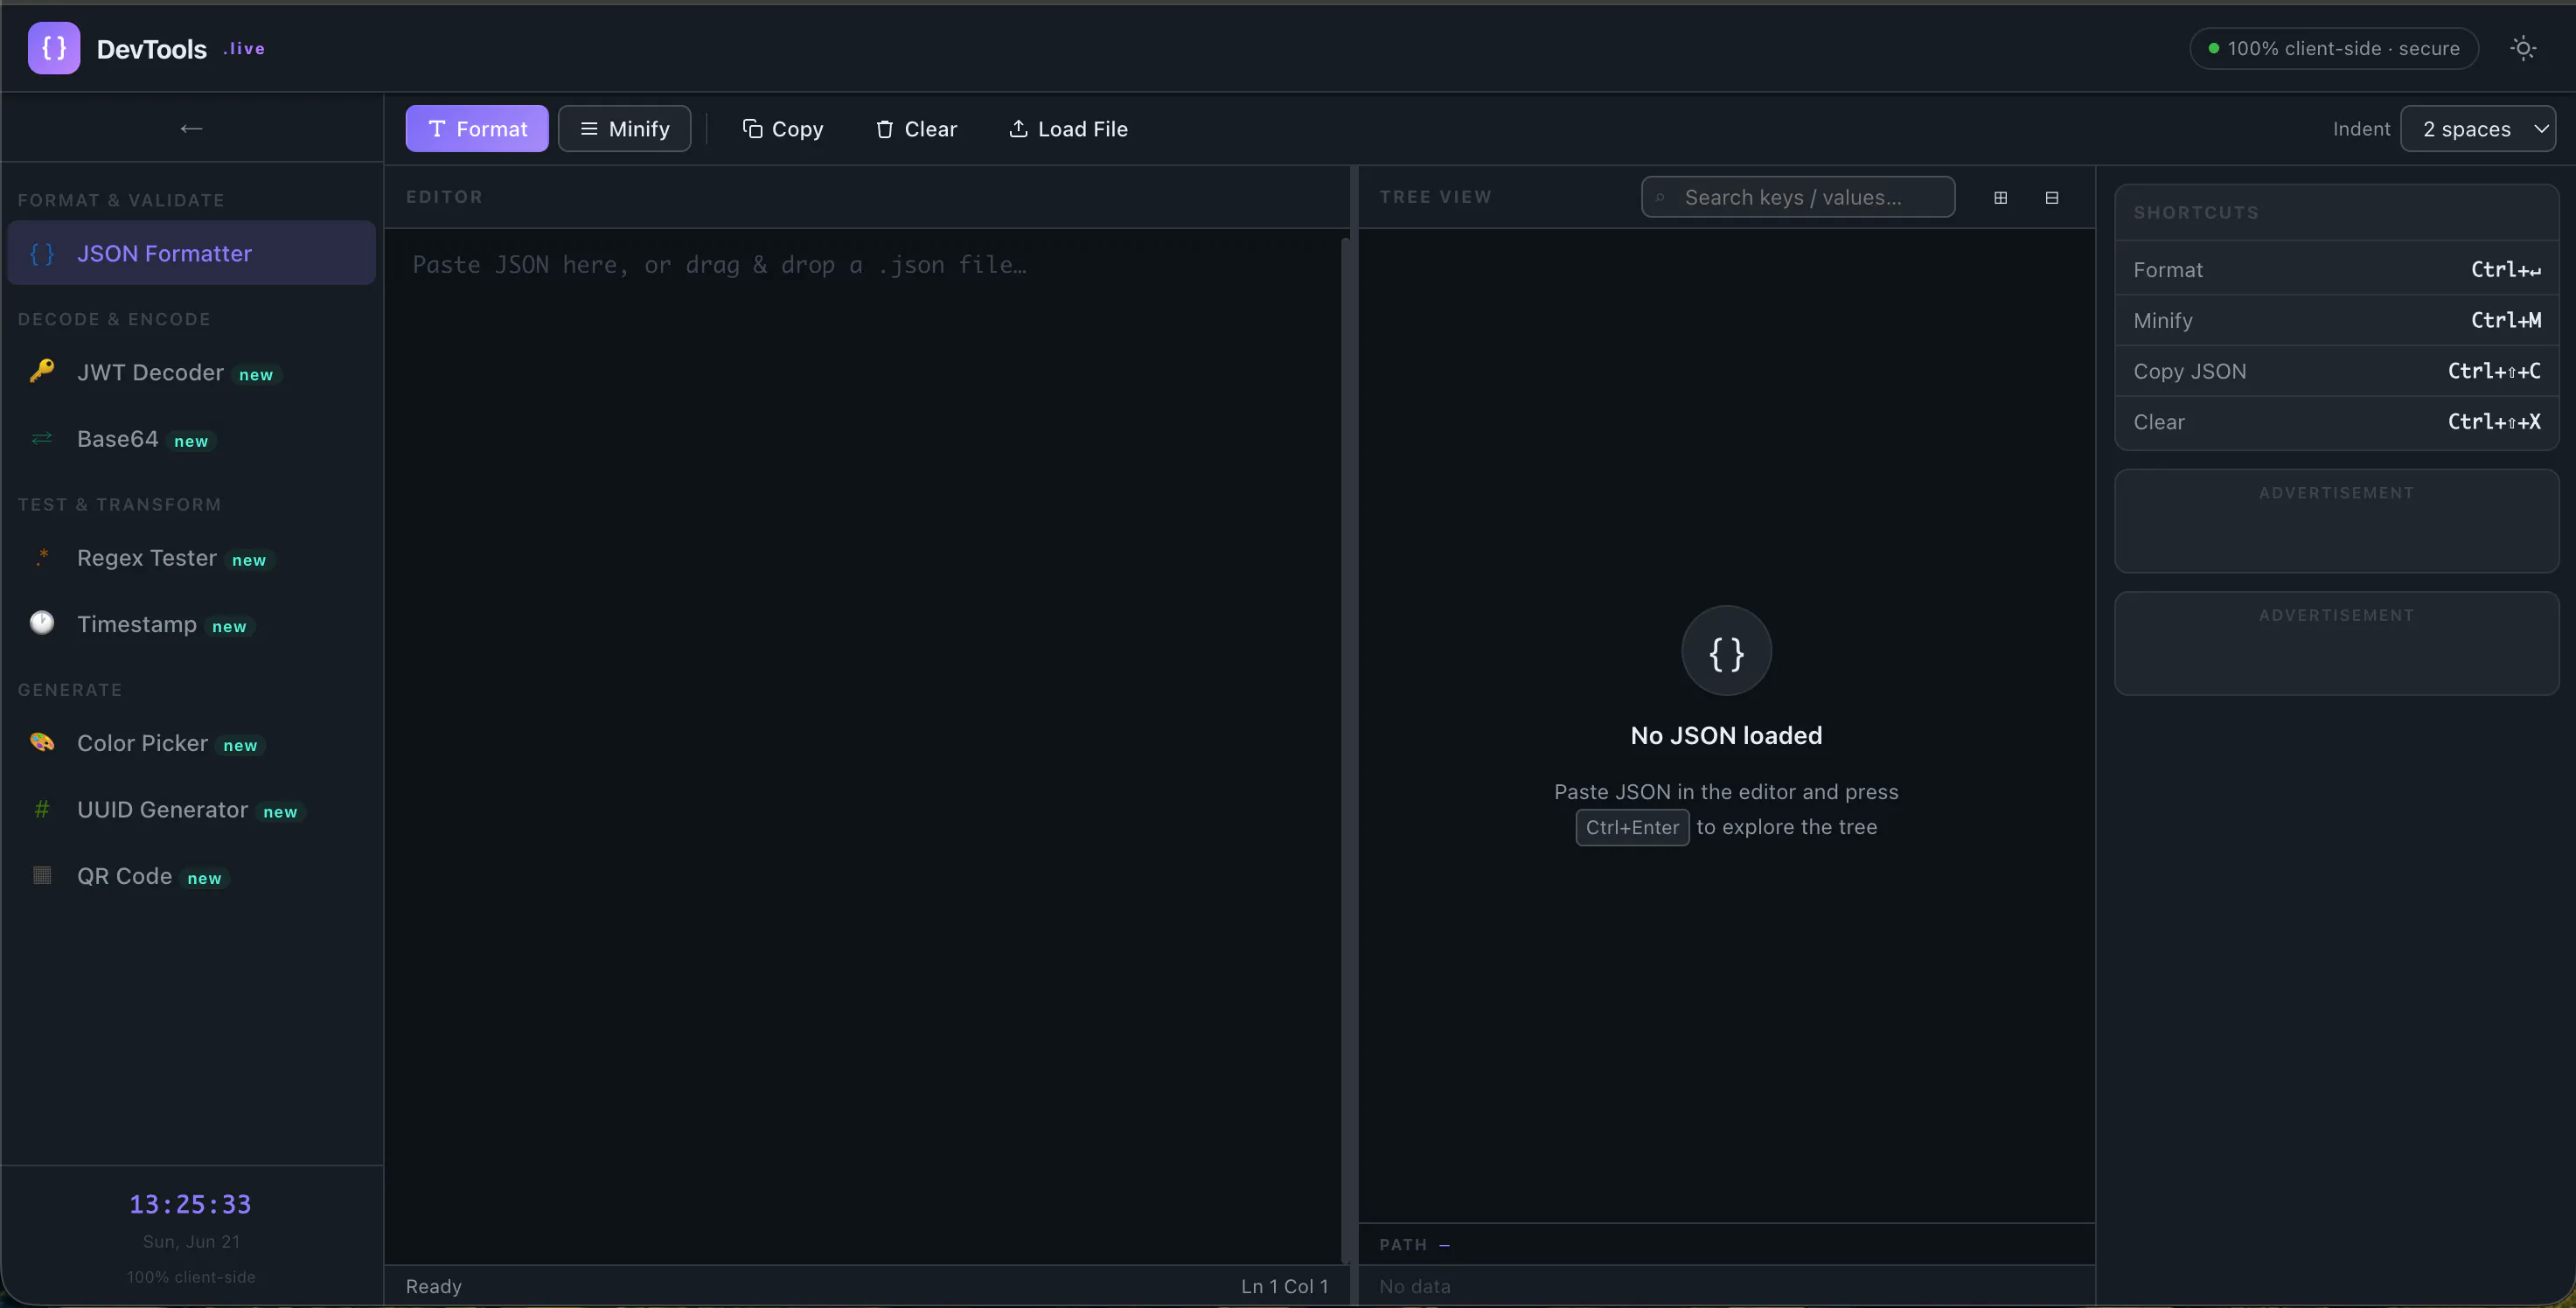Click the Minify button
The height and width of the screenshot is (1308, 2576).
[624, 129]
